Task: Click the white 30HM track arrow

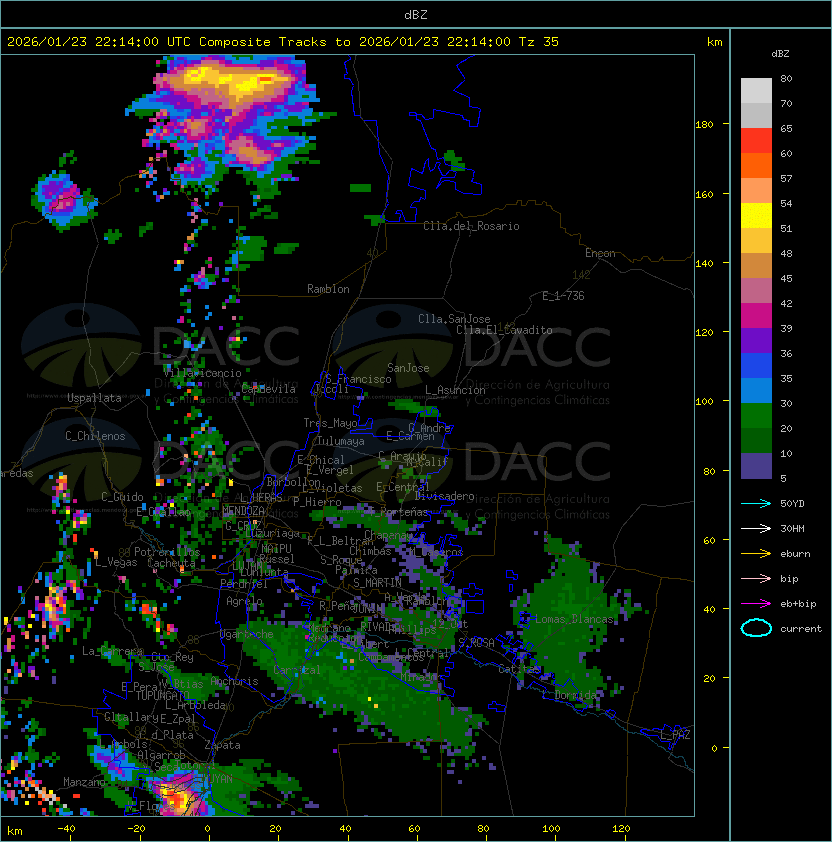Action: pyautogui.click(x=756, y=528)
